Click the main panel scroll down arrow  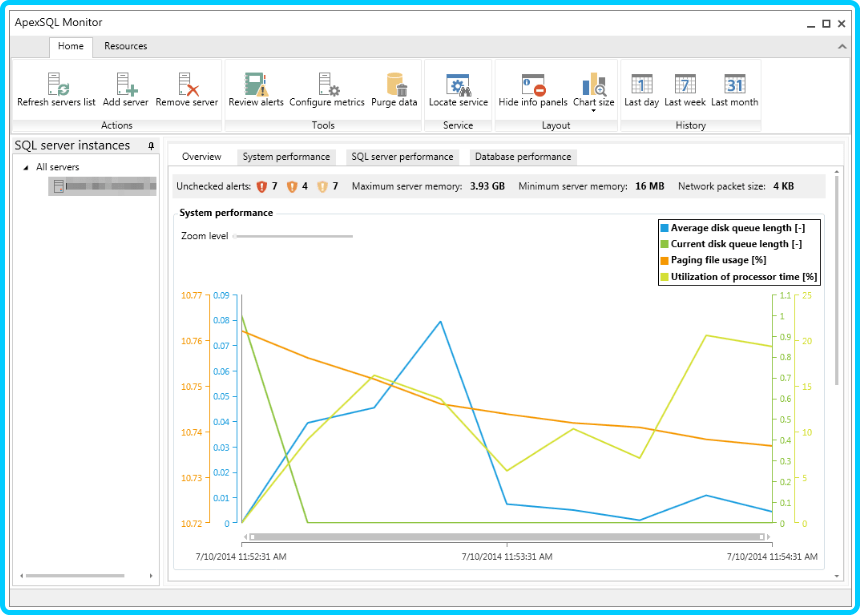(836, 576)
